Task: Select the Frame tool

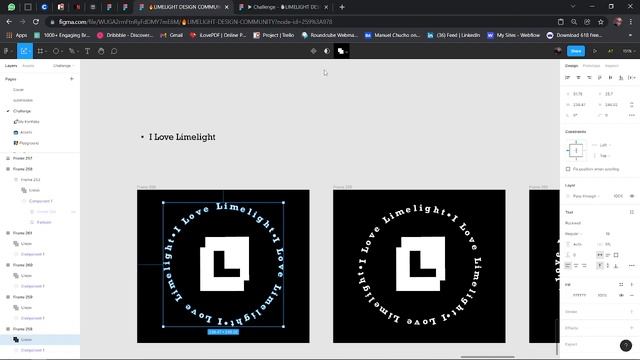Action: (x=40, y=51)
